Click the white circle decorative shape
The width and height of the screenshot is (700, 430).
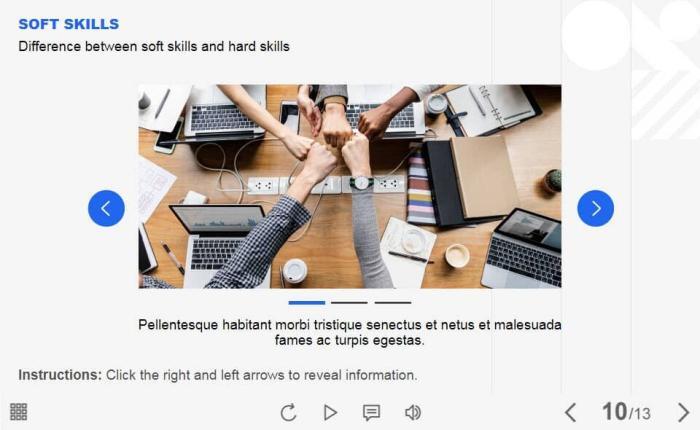coord(596,36)
